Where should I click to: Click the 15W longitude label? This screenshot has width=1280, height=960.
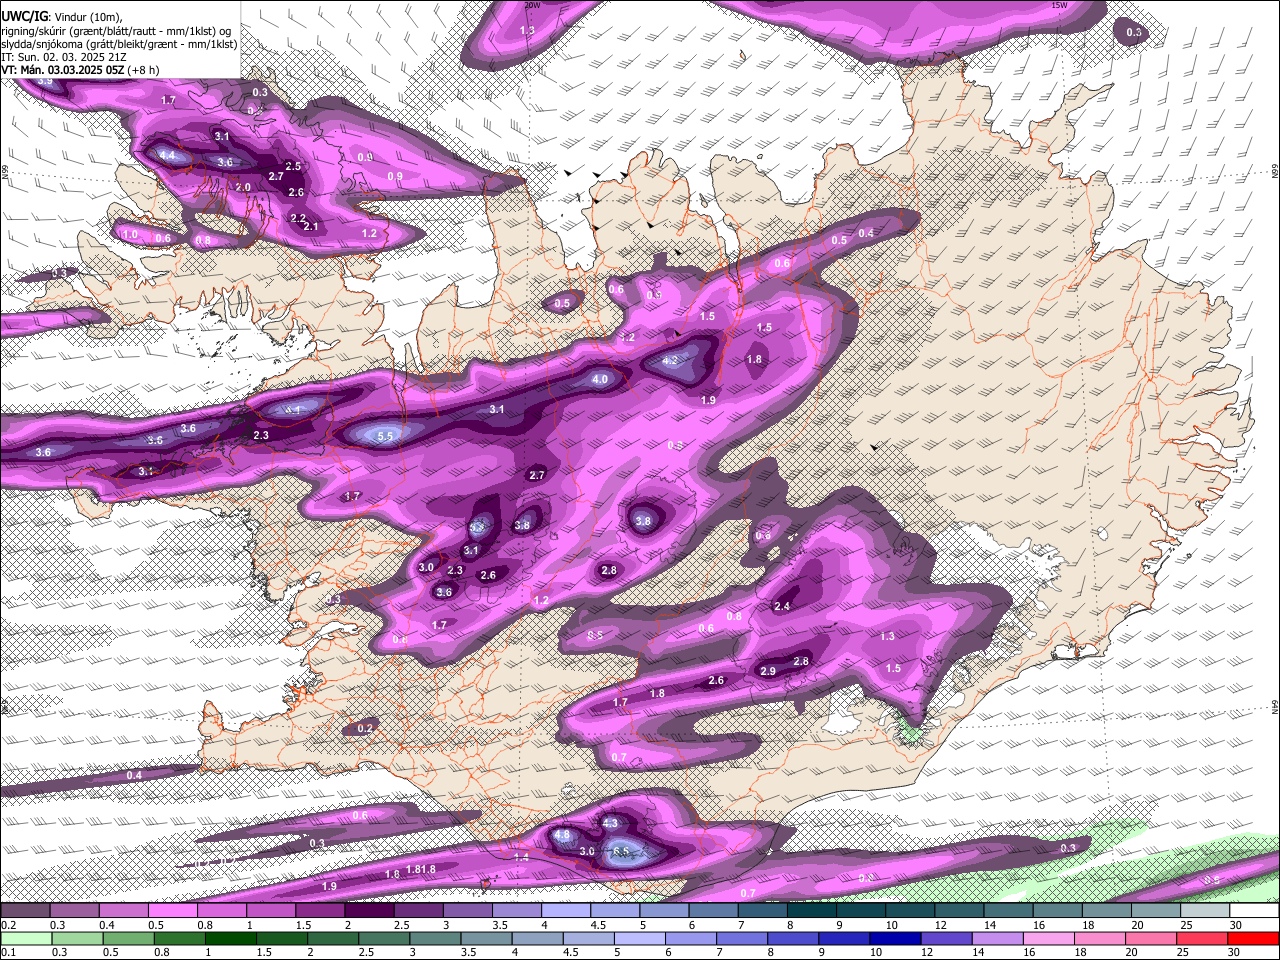tap(1059, 5)
